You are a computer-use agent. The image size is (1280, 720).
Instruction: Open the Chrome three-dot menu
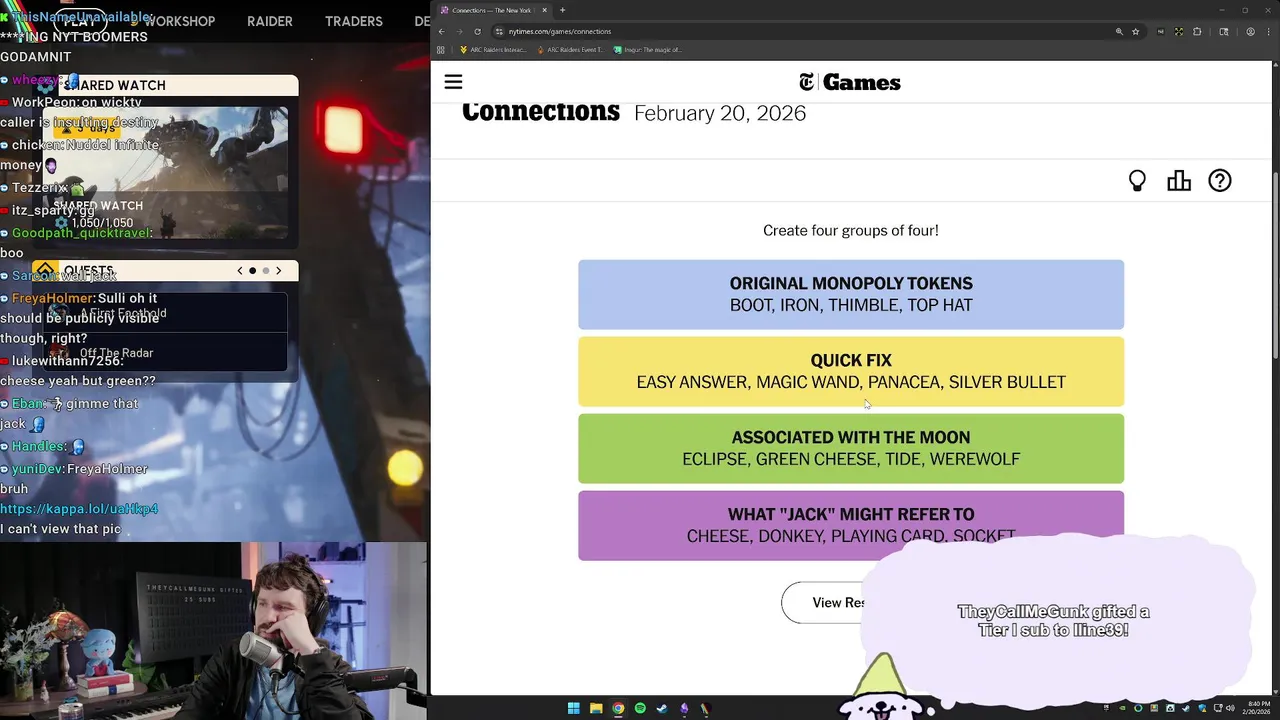1267,31
